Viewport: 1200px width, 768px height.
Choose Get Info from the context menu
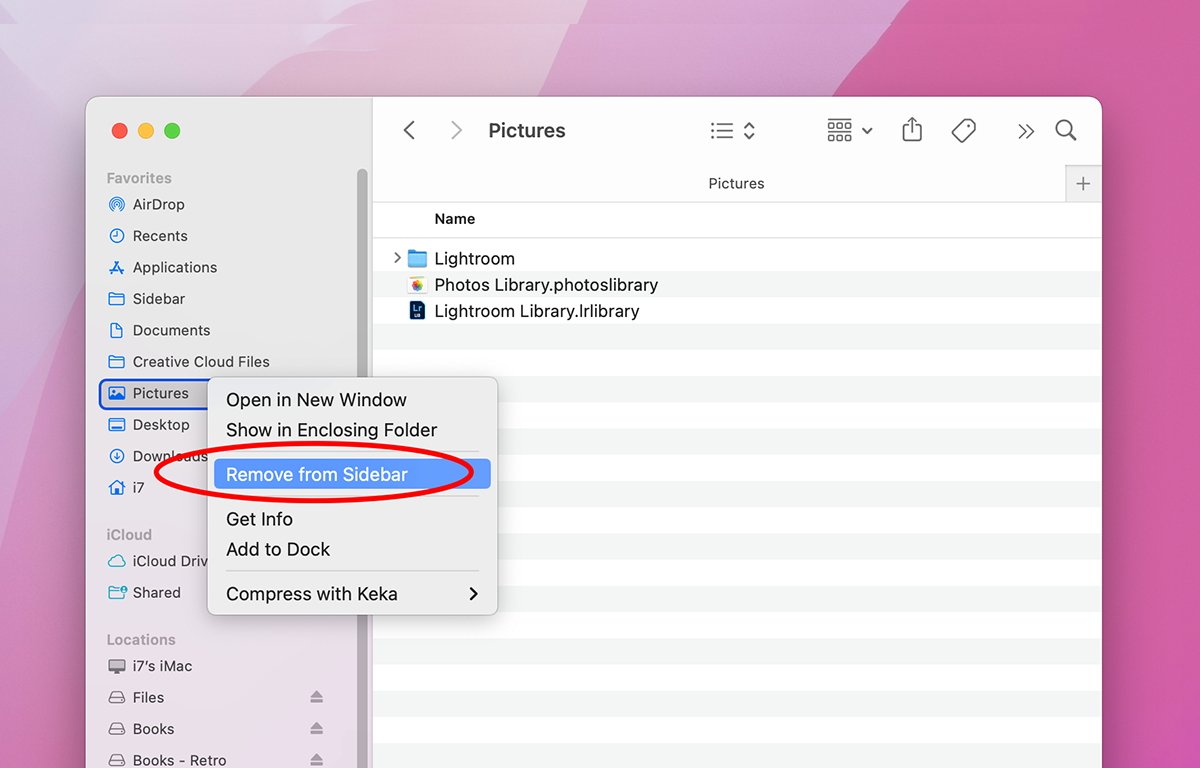coord(259,519)
